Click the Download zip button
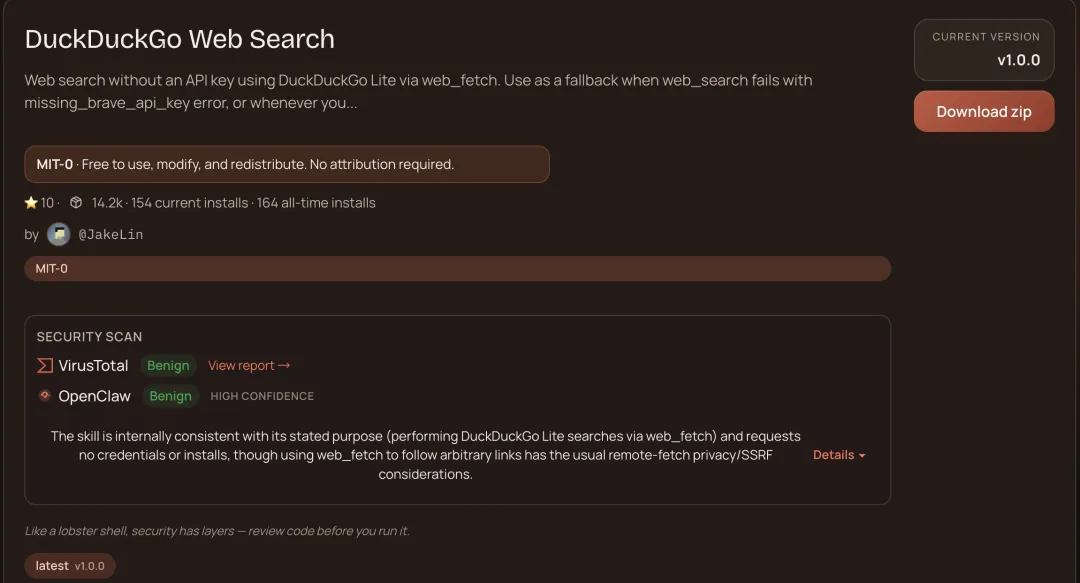 pyautogui.click(x=984, y=112)
